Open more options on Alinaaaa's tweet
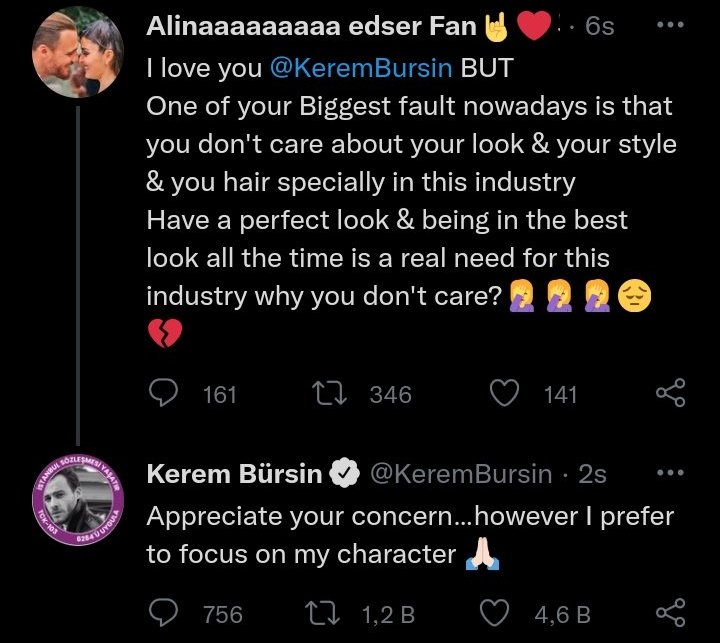The height and width of the screenshot is (643, 720). (x=669, y=26)
